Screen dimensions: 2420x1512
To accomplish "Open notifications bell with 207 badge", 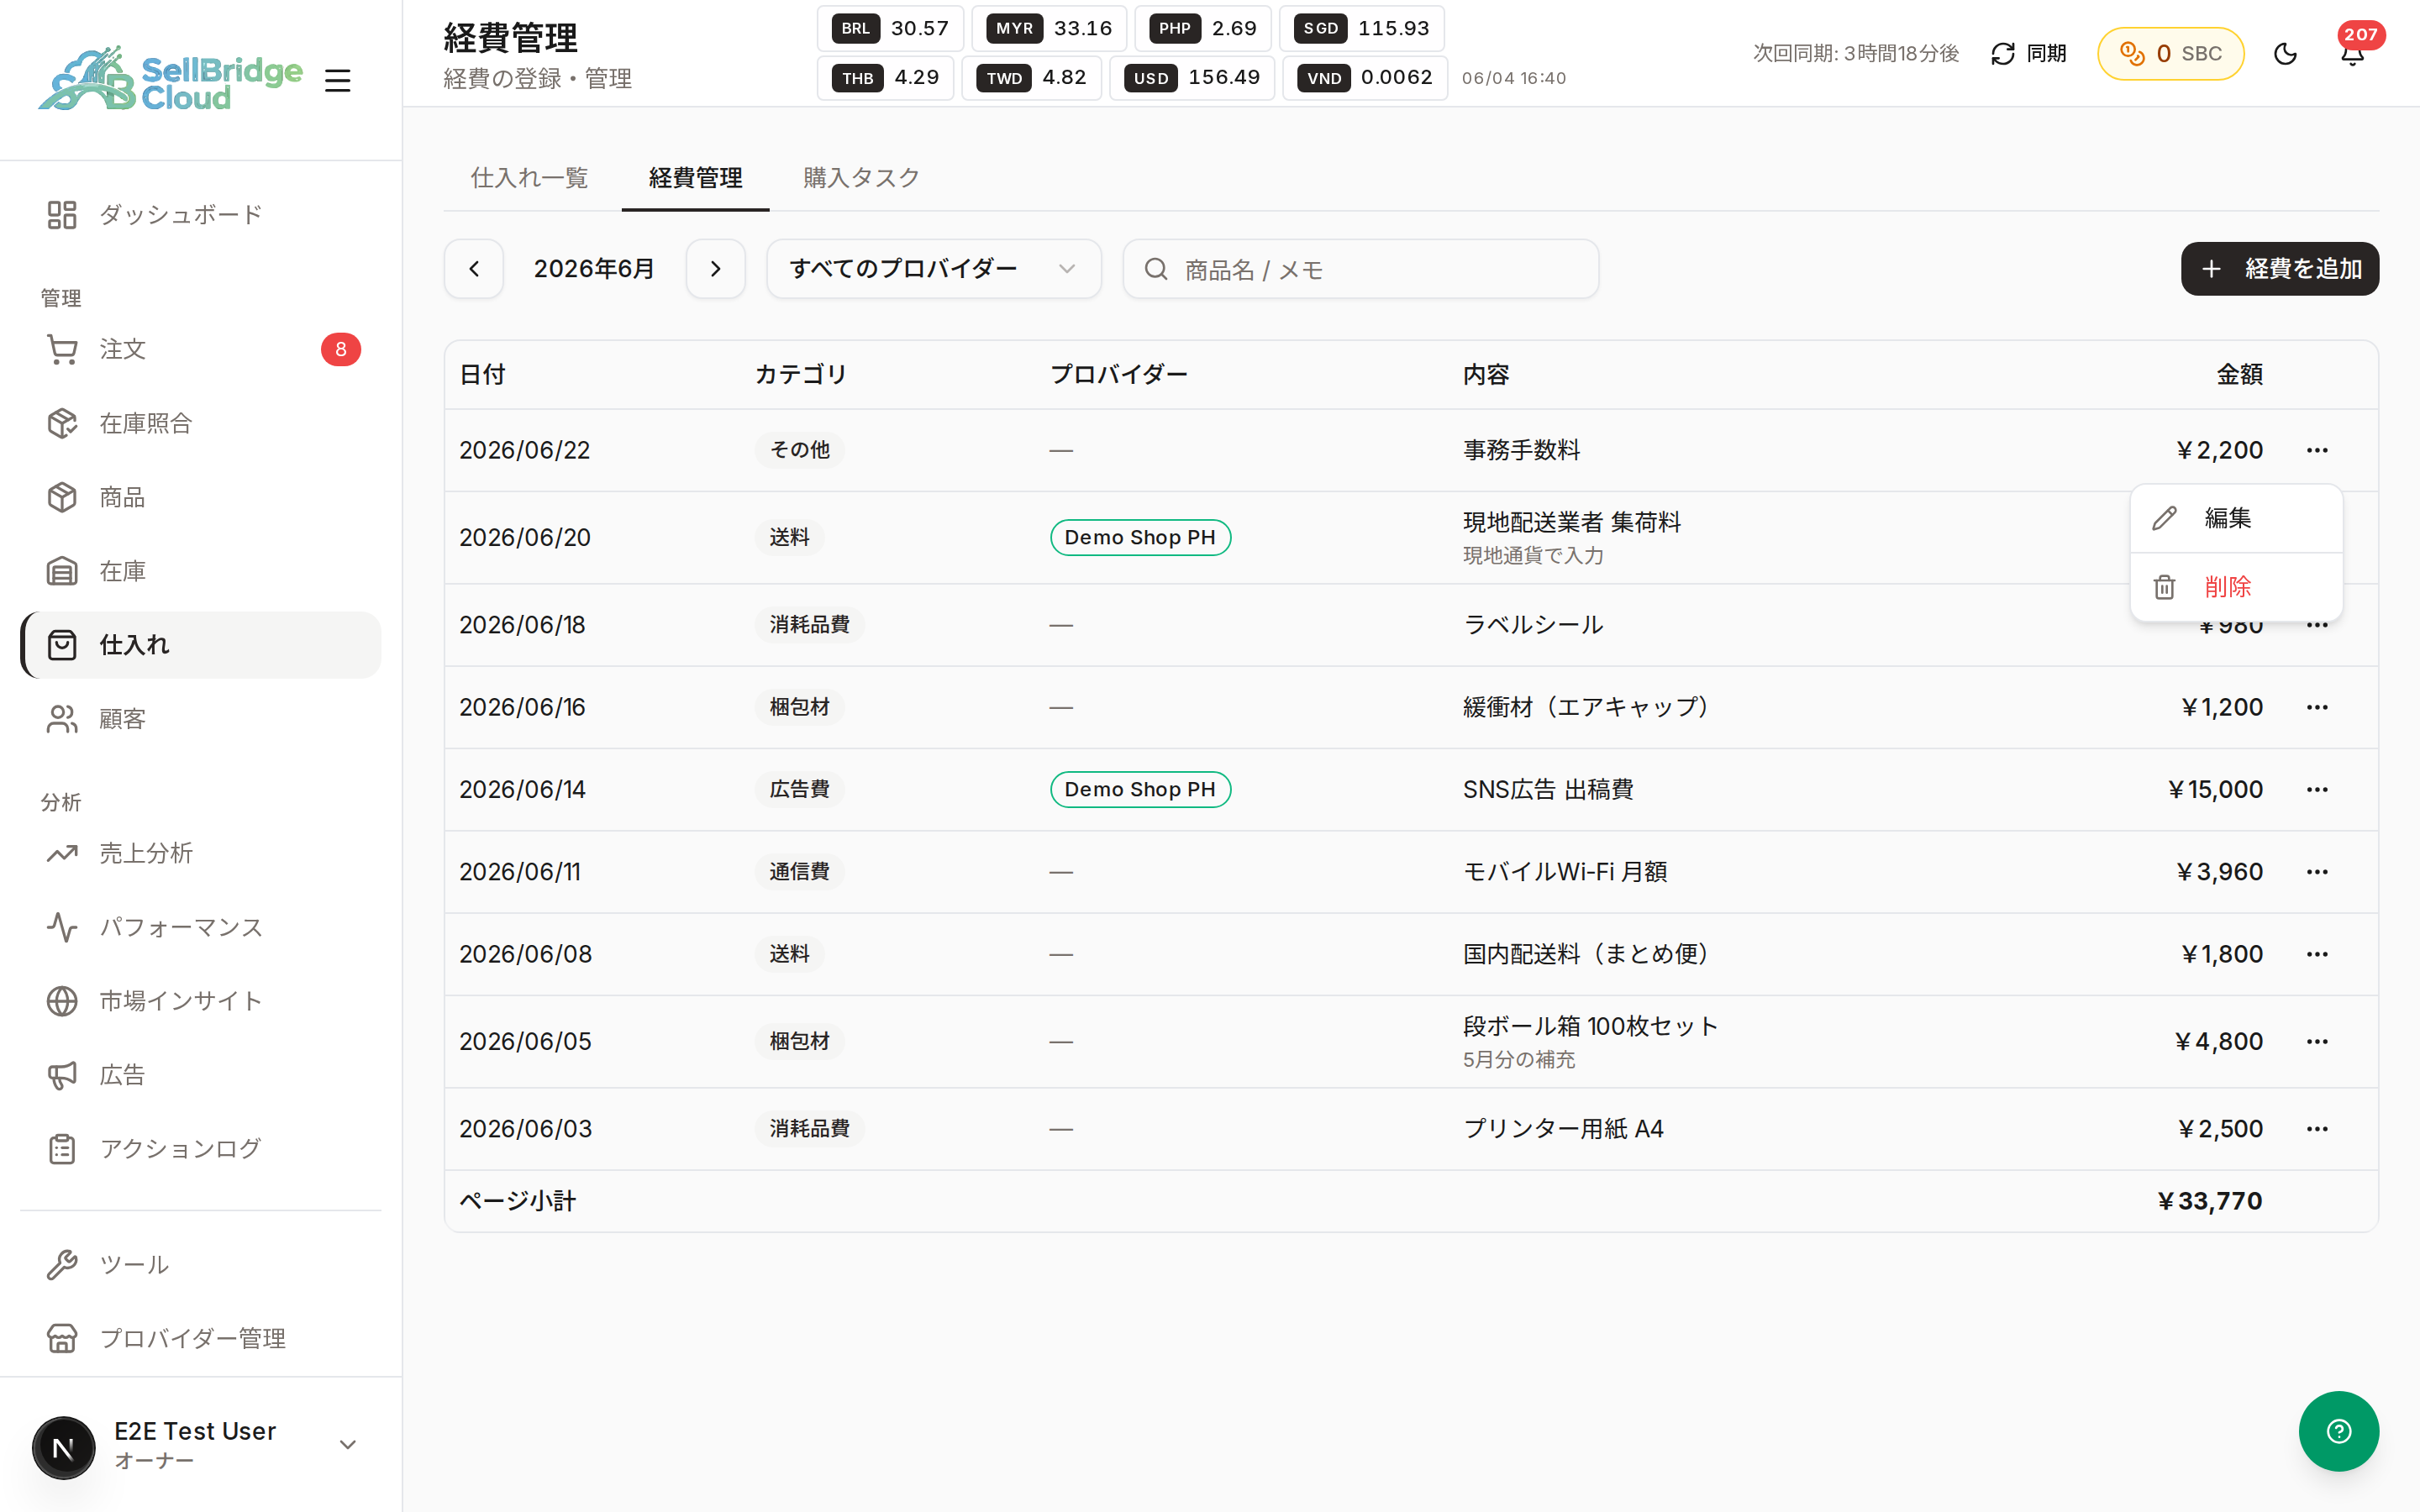I will click(2352, 53).
